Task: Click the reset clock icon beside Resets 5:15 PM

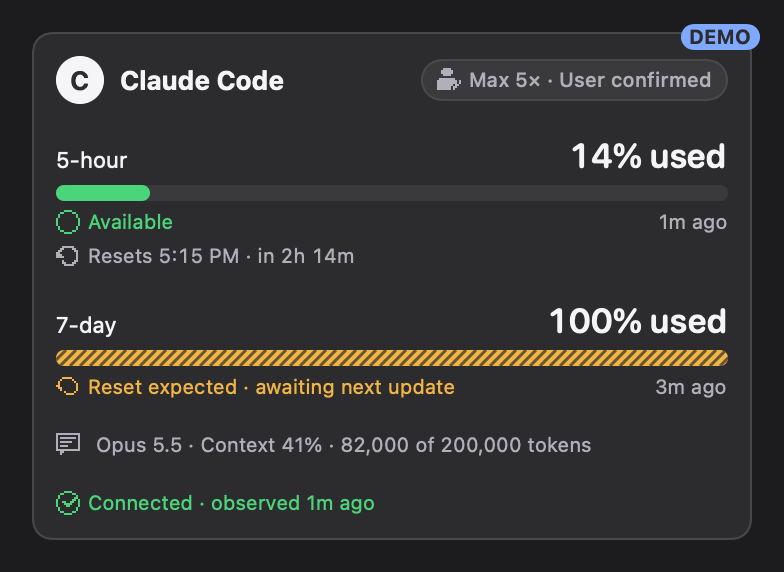Action: (67, 256)
